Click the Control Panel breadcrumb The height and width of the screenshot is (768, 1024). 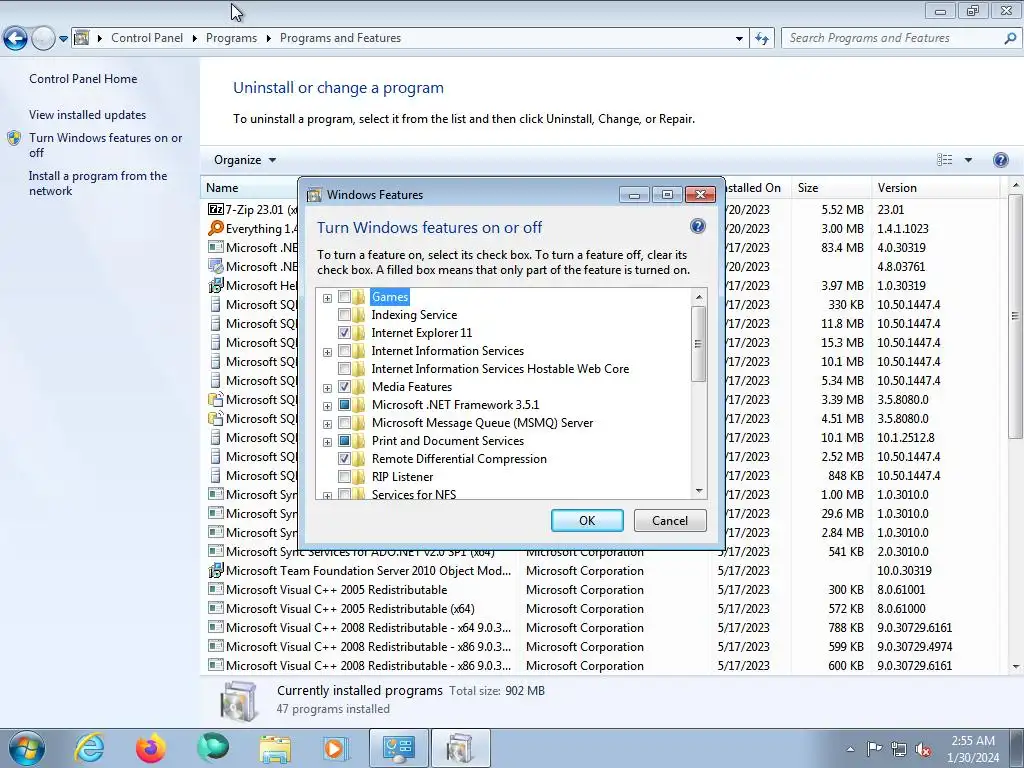(147, 38)
